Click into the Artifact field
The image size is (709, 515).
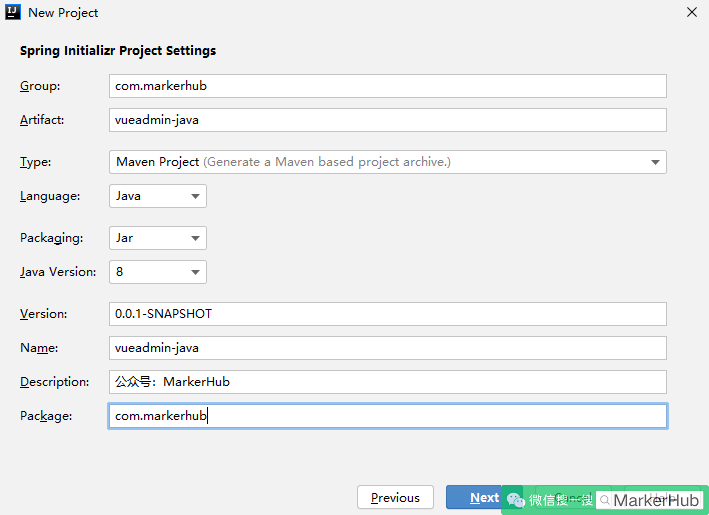point(388,120)
